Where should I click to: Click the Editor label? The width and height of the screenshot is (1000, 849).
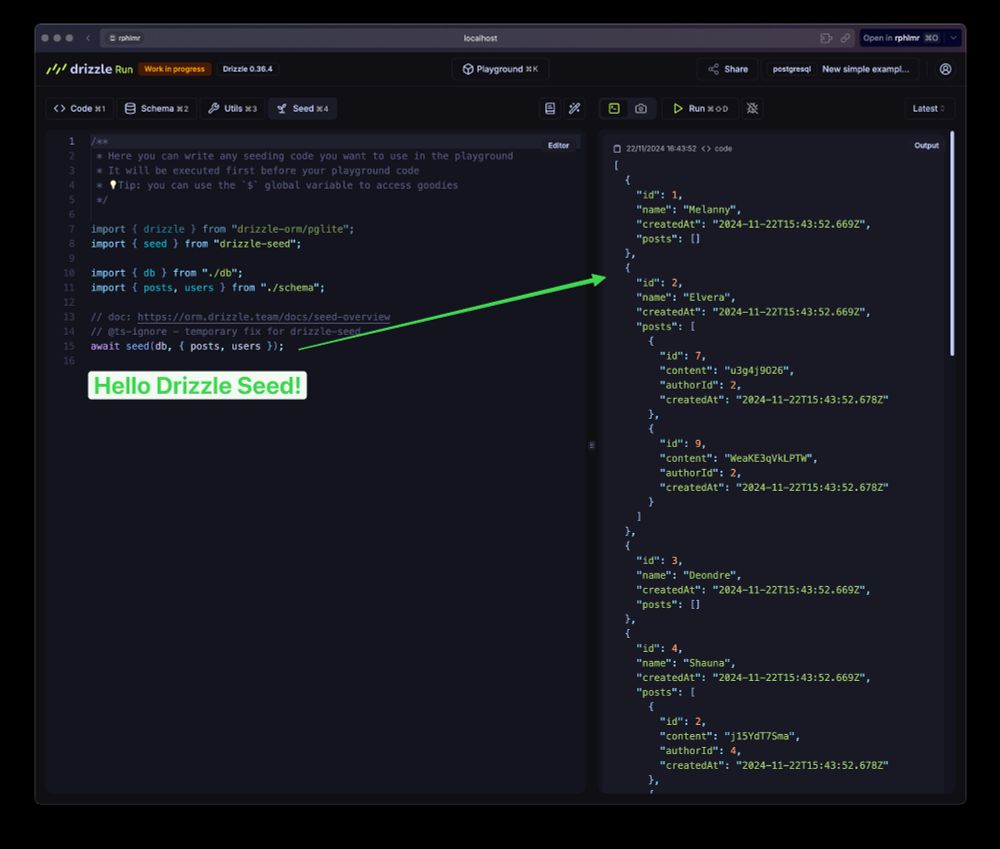click(558, 145)
